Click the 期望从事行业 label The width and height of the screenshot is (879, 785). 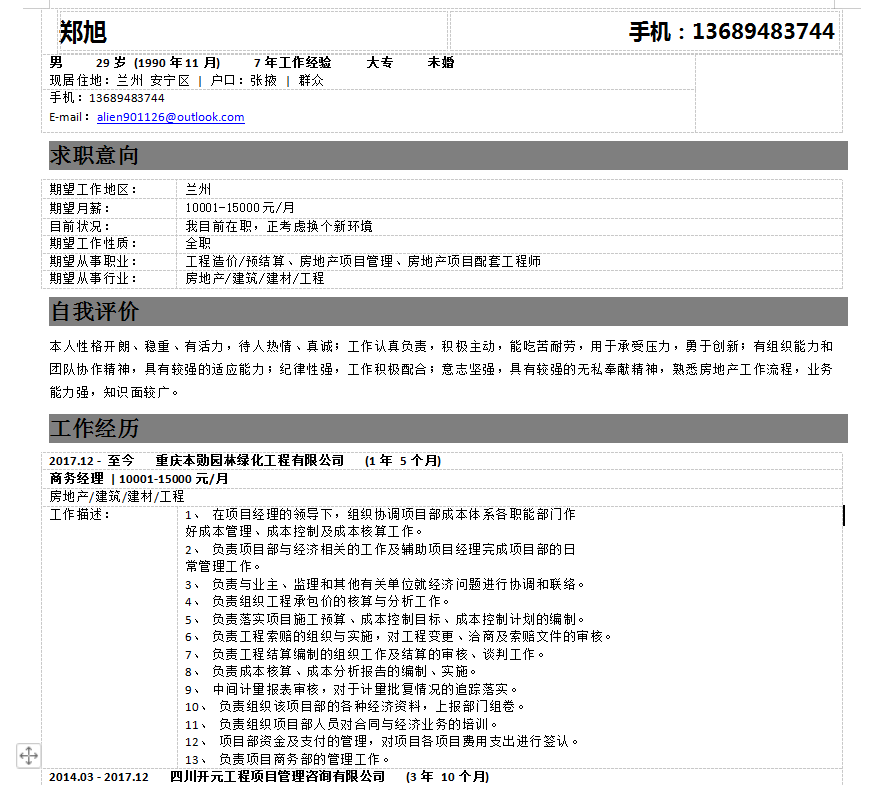coord(93,279)
